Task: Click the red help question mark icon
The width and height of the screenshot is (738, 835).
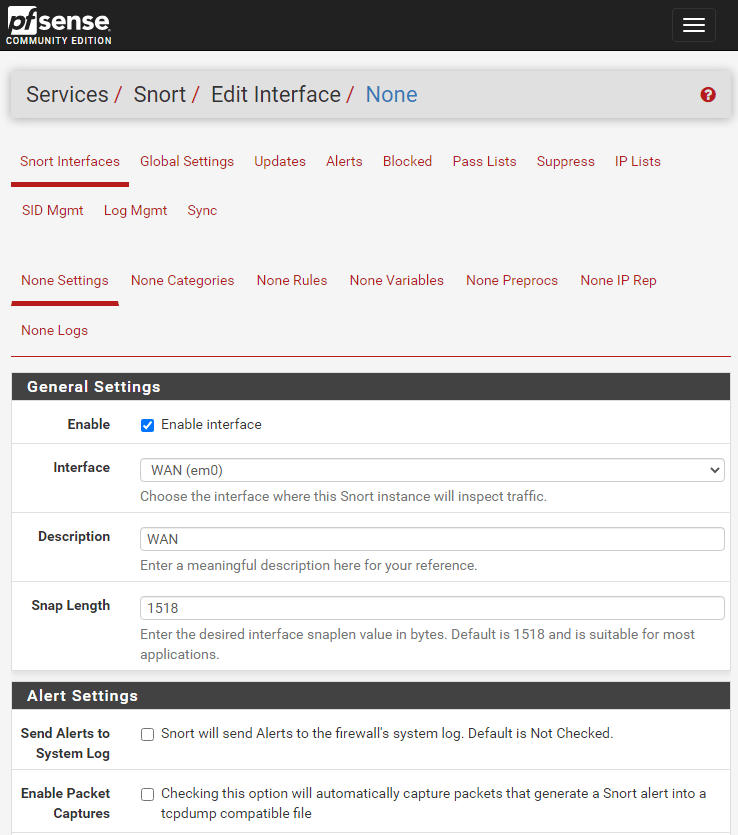Action: tap(708, 95)
